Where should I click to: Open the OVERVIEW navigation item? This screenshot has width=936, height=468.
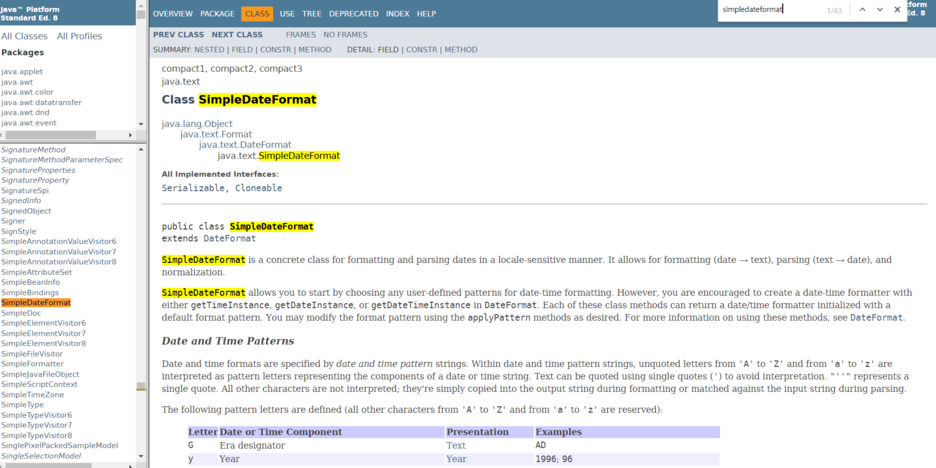pyautogui.click(x=173, y=14)
